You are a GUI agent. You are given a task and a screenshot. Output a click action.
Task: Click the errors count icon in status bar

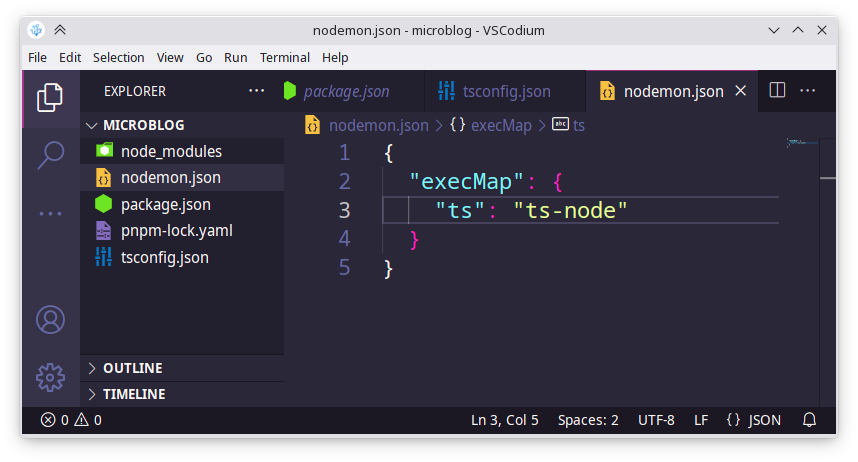tap(48, 420)
